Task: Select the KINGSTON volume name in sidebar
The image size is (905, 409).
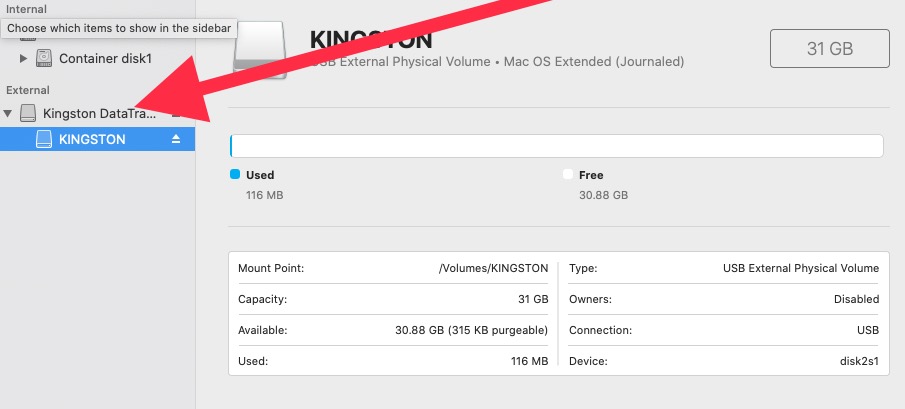Action: [x=92, y=139]
